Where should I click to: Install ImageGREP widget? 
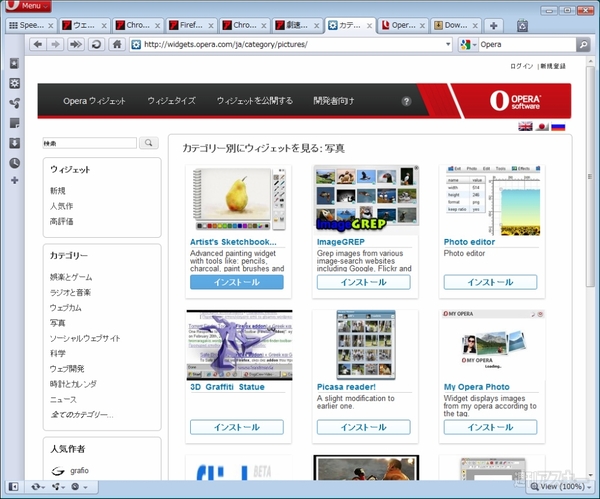click(x=364, y=282)
